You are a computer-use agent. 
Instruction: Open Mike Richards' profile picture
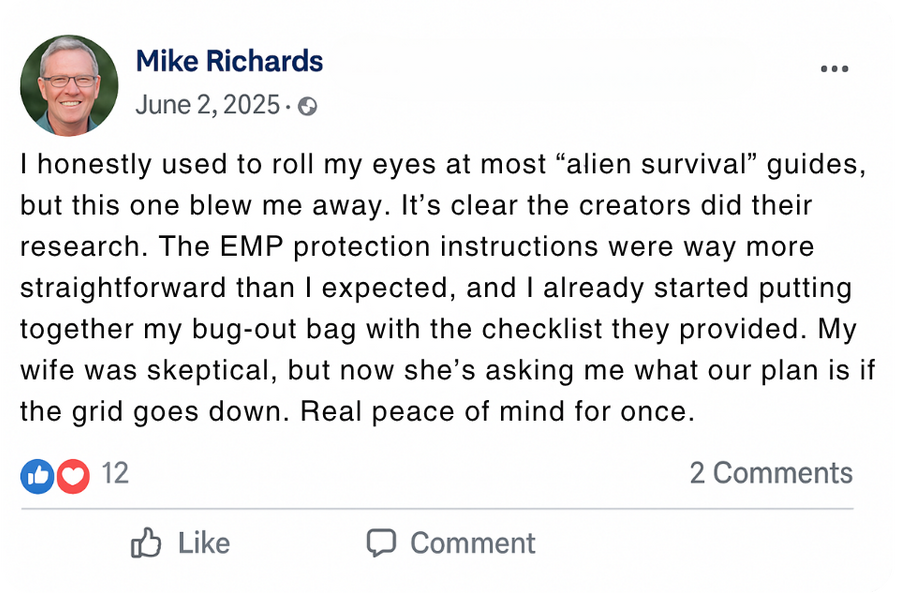tap(69, 85)
